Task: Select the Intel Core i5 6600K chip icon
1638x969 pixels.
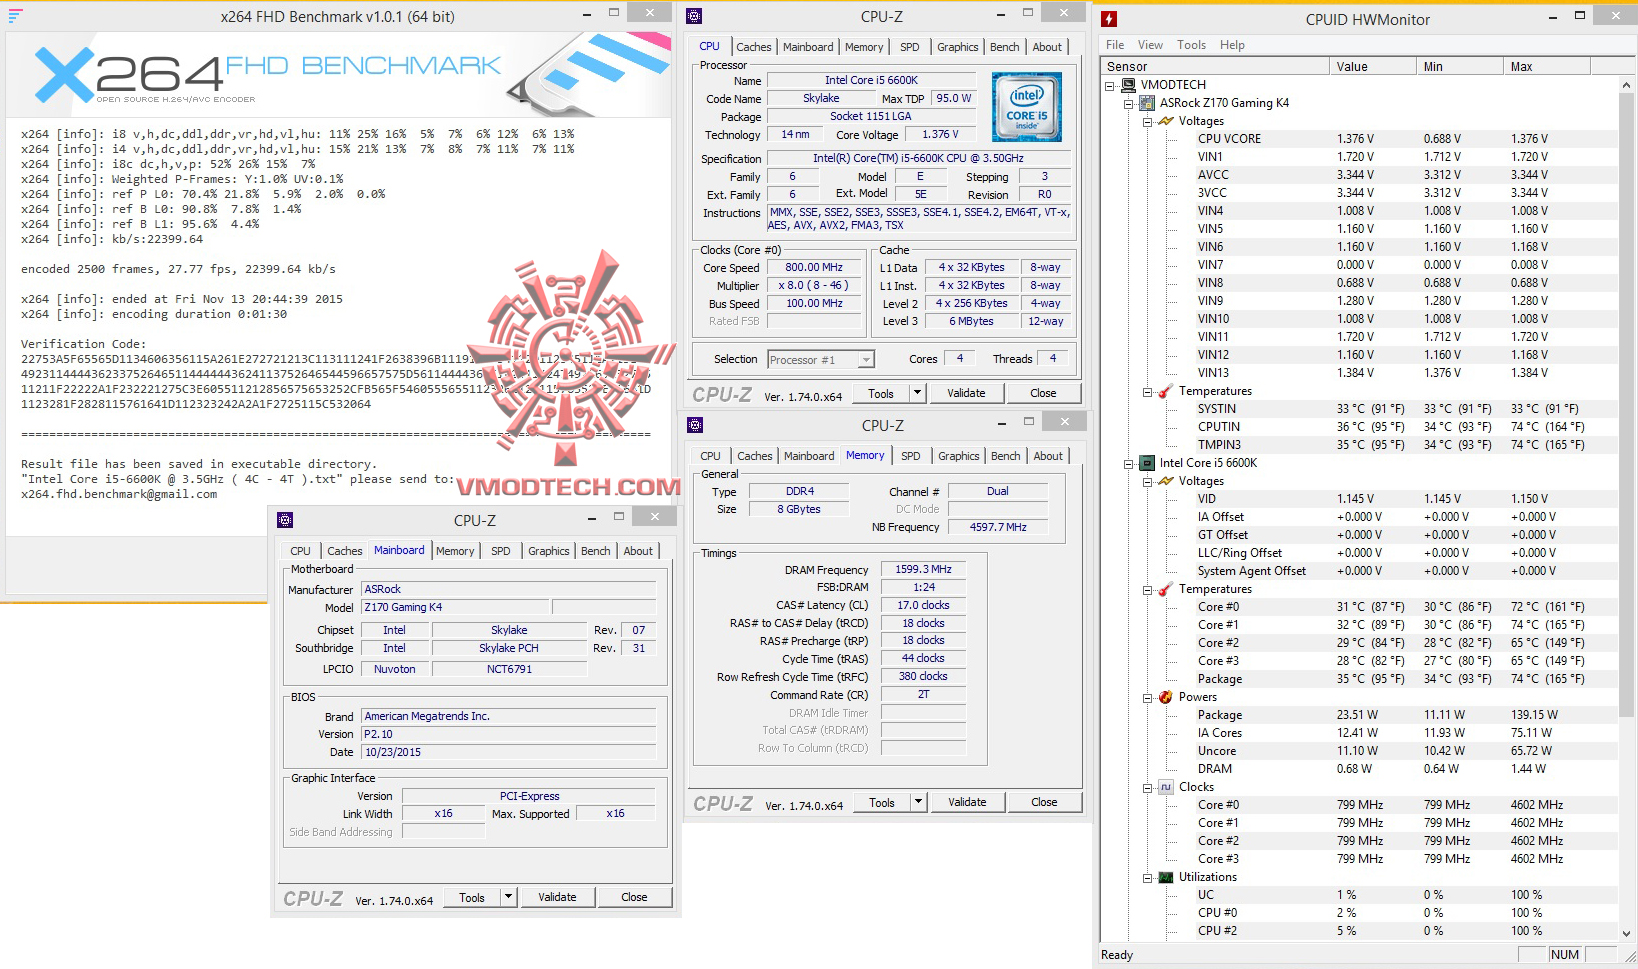Action: [1148, 463]
